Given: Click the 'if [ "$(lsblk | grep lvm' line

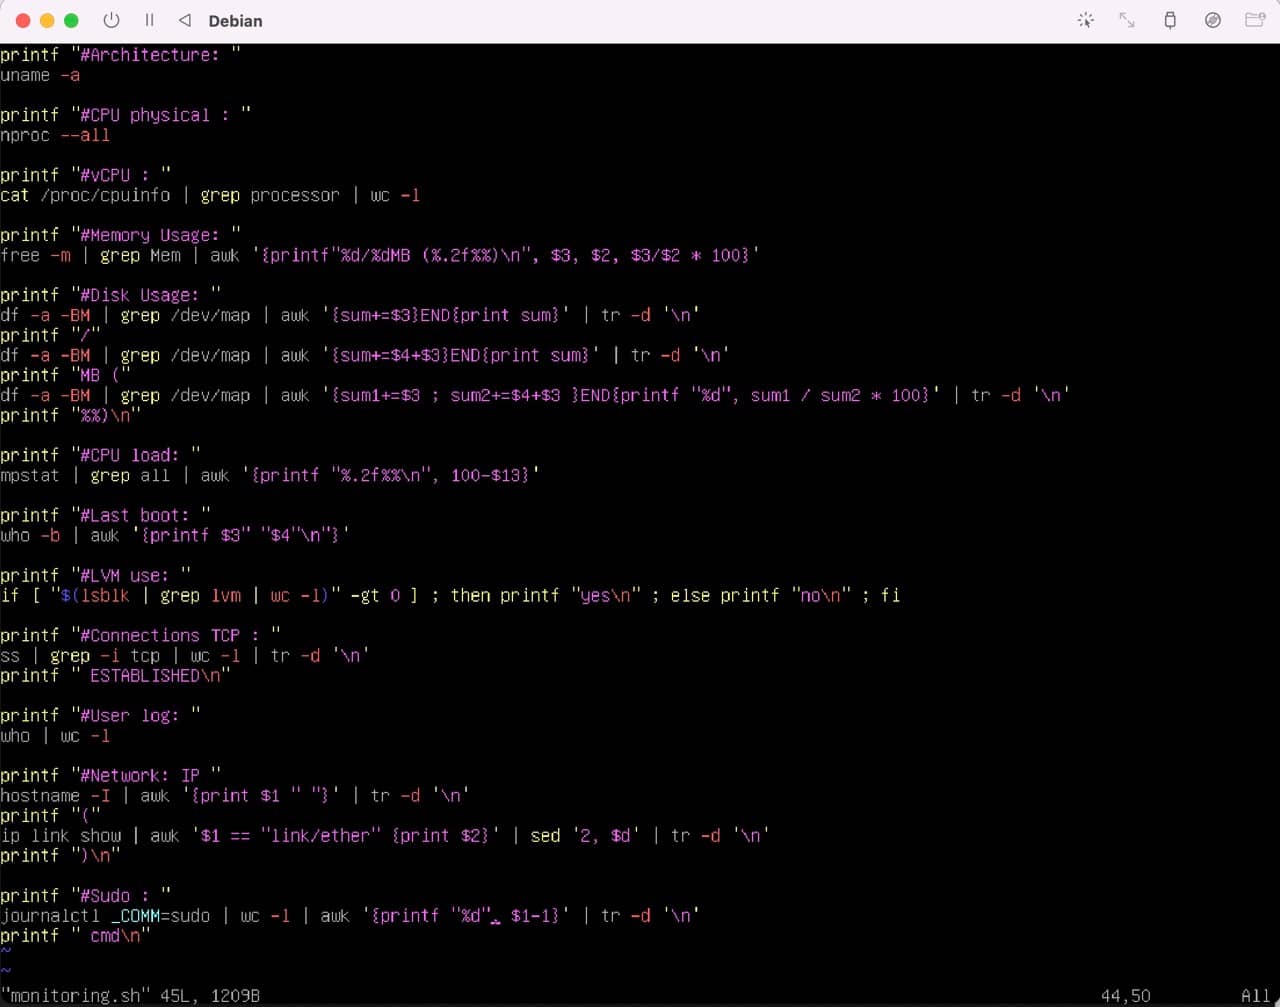Looking at the screenshot, I should pos(450,595).
